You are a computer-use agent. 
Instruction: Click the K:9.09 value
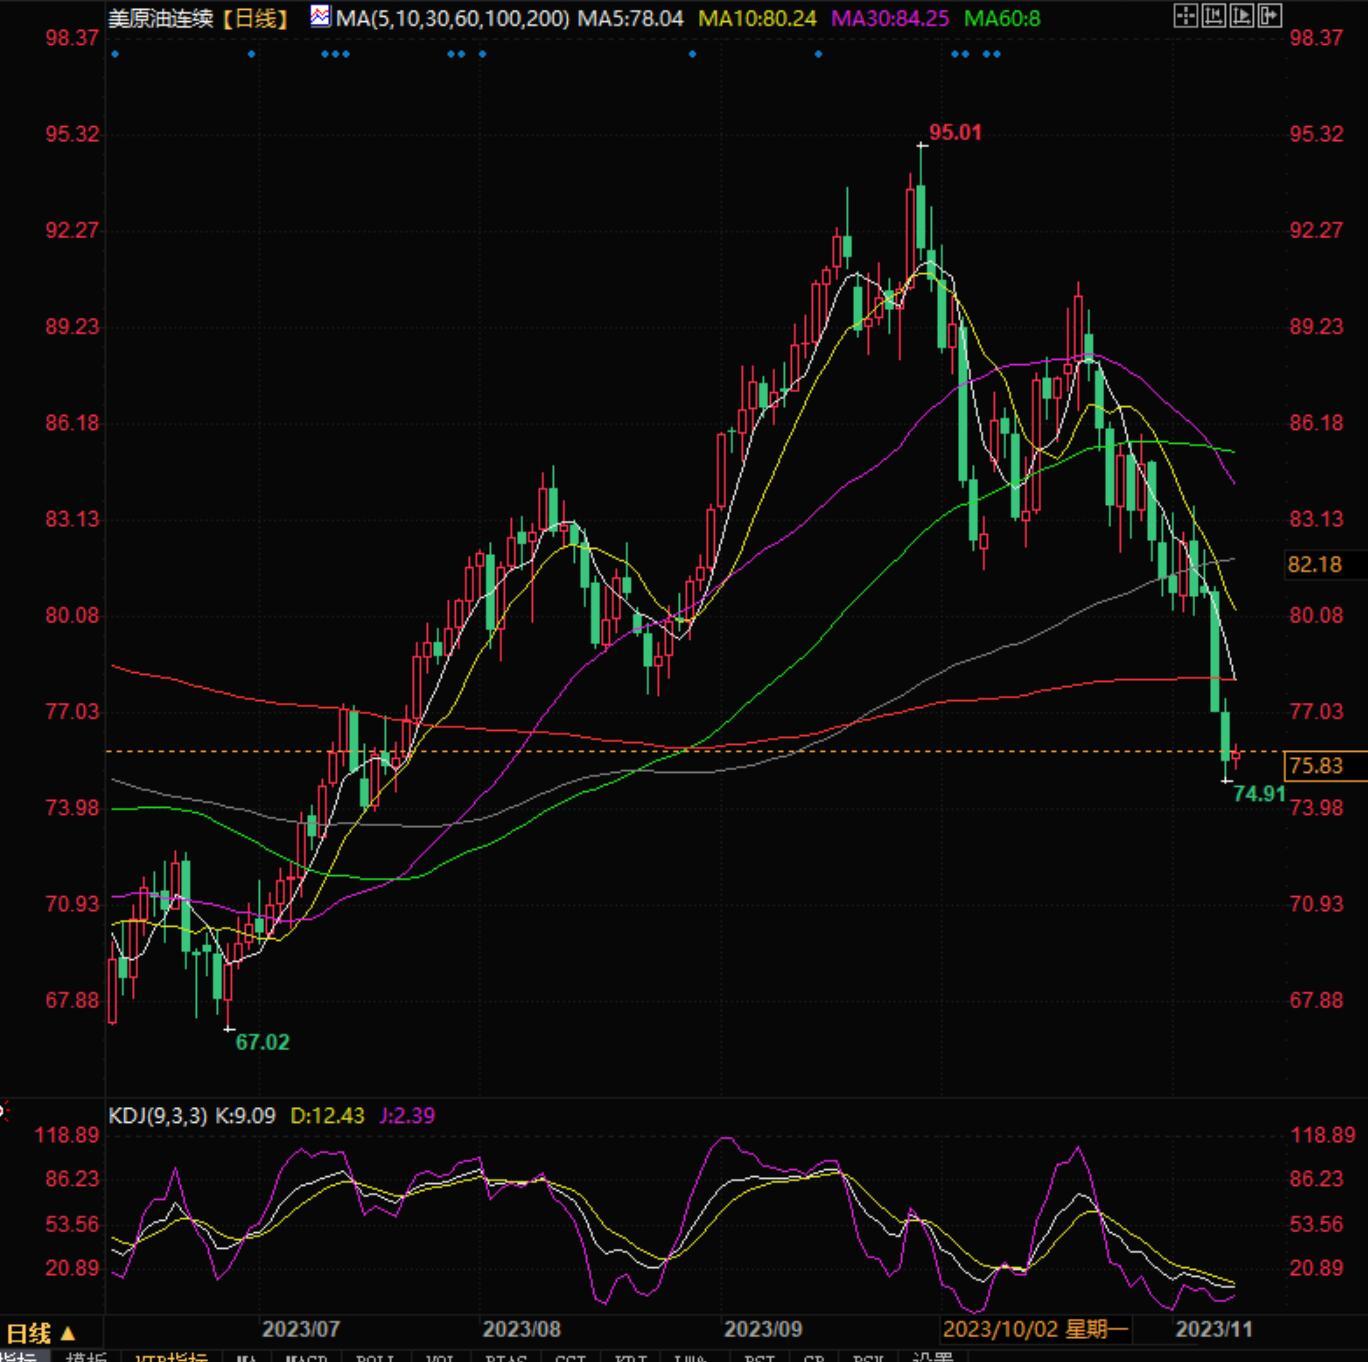pos(246,1115)
